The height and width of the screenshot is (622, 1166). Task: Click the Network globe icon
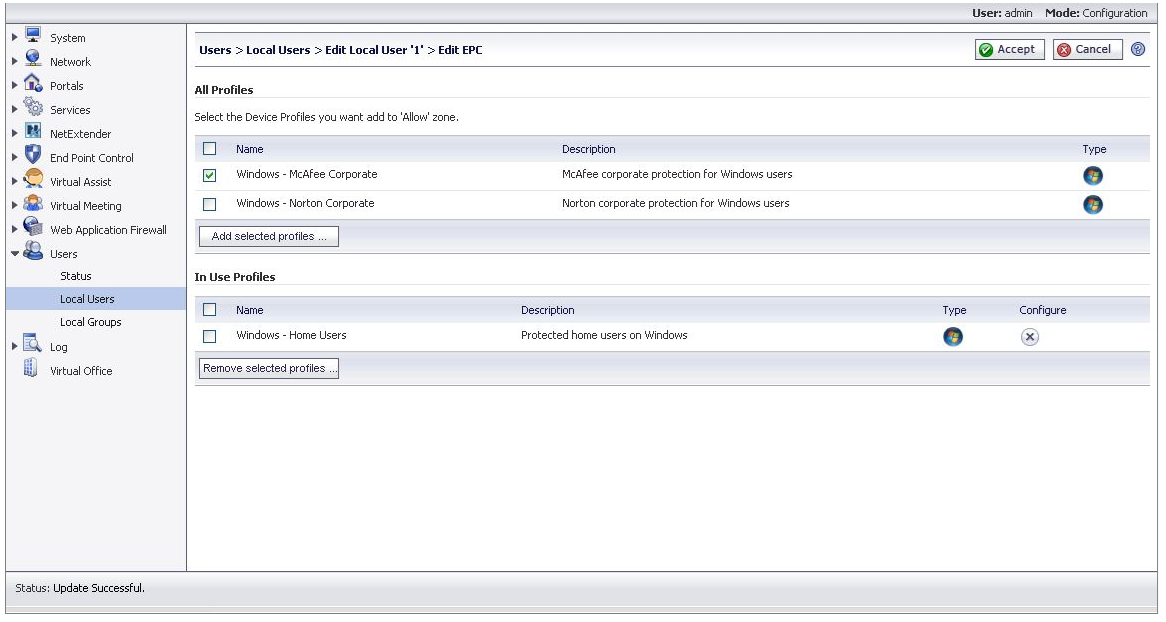point(33,59)
